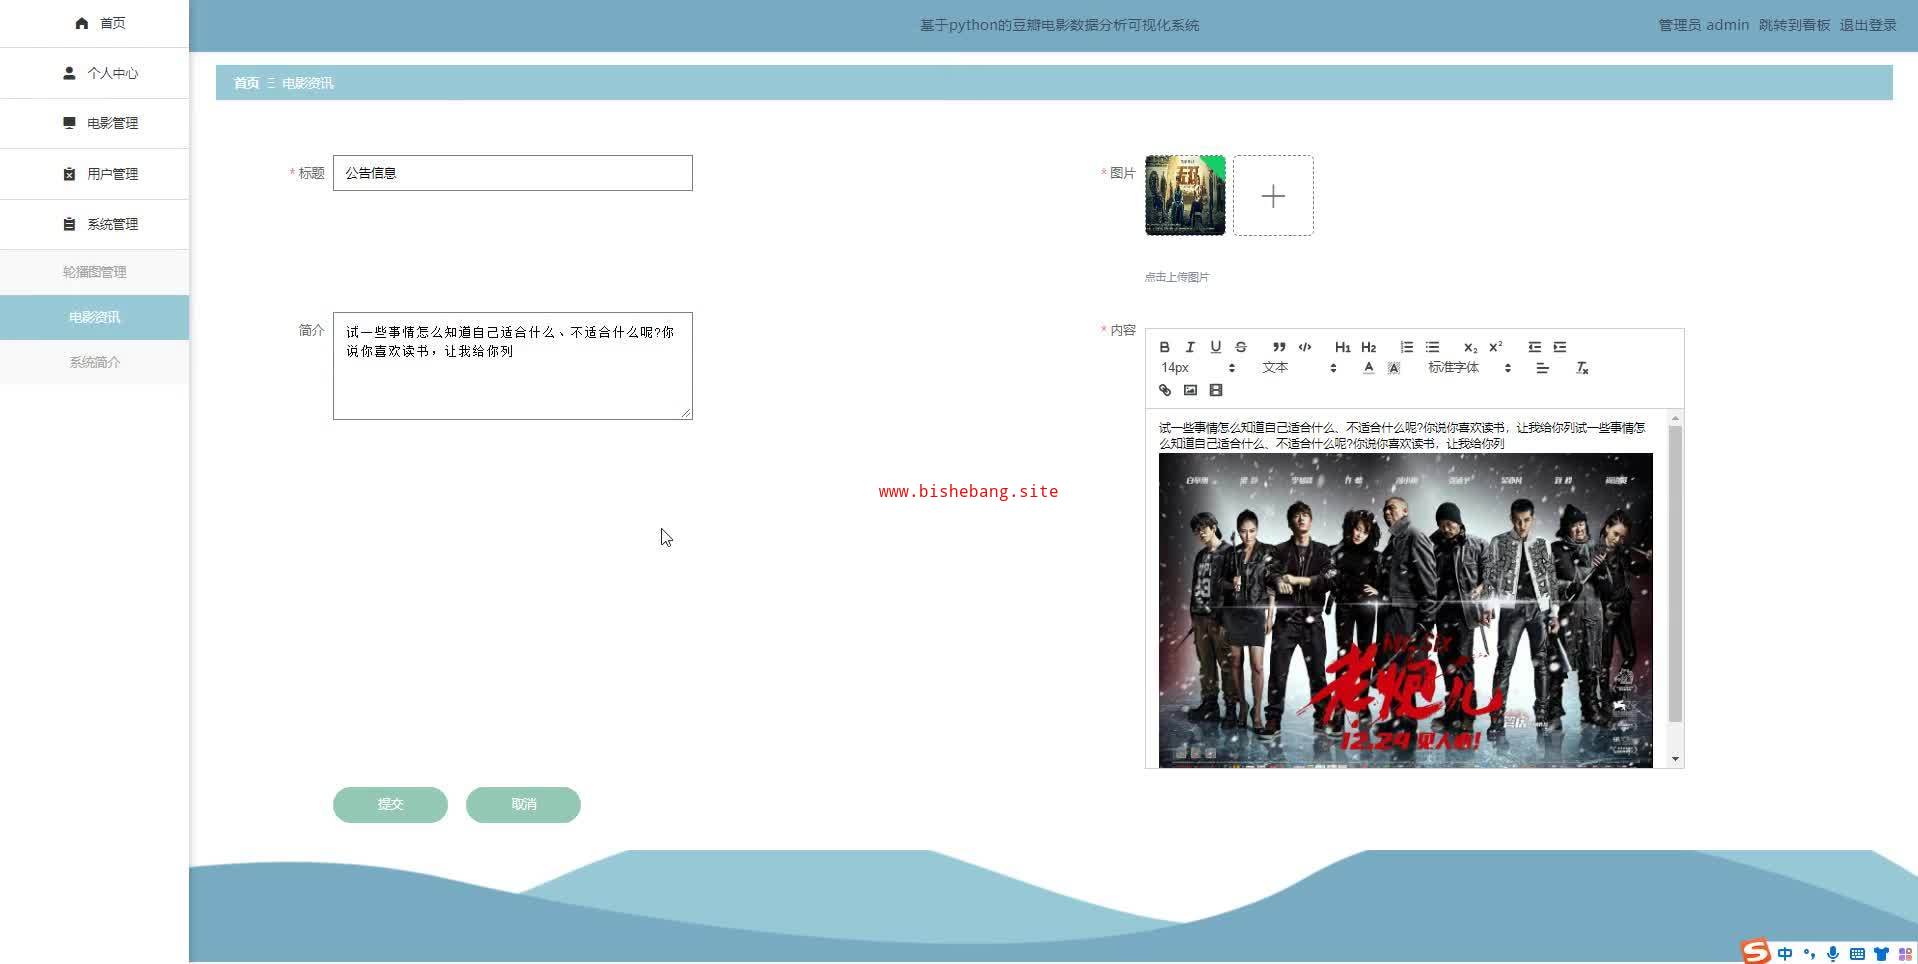Apply Heading 1 style
1918x964 pixels.
[x=1342, y=347]
